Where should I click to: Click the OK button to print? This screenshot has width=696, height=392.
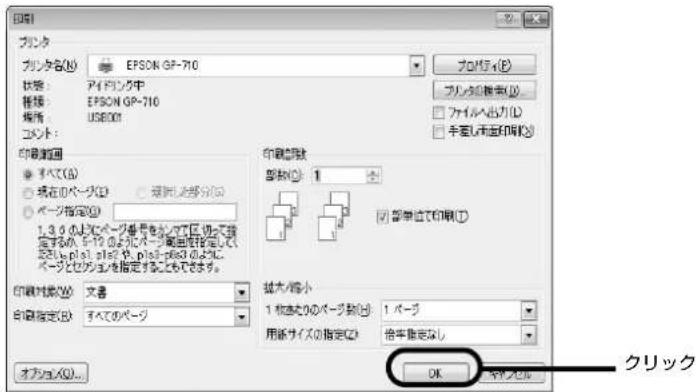tap(435, 373)
